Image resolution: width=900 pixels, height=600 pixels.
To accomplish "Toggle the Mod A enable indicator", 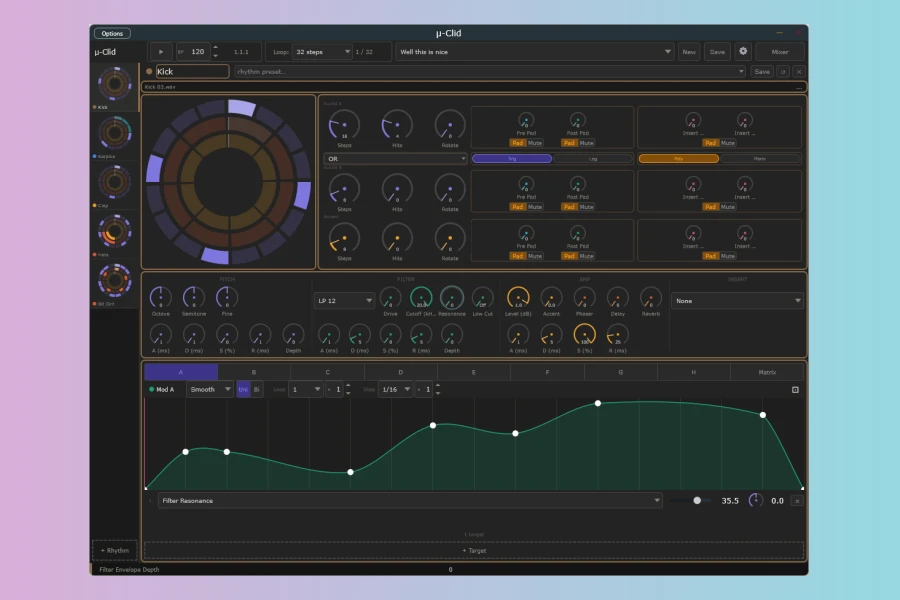I will 152,389.
